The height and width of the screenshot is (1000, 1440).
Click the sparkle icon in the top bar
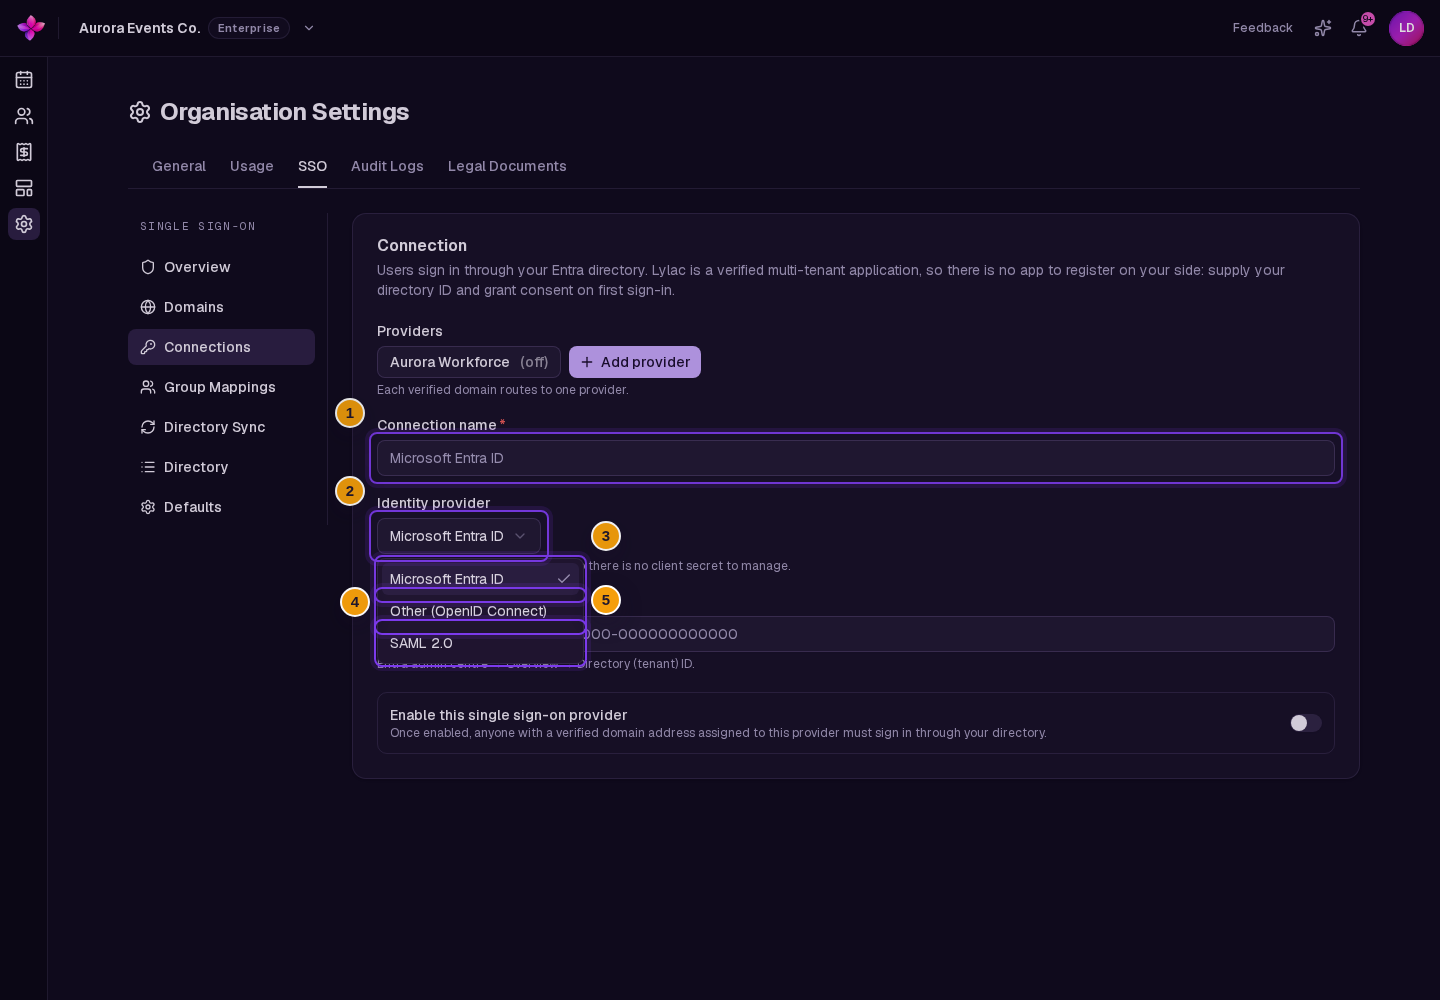1323,28
